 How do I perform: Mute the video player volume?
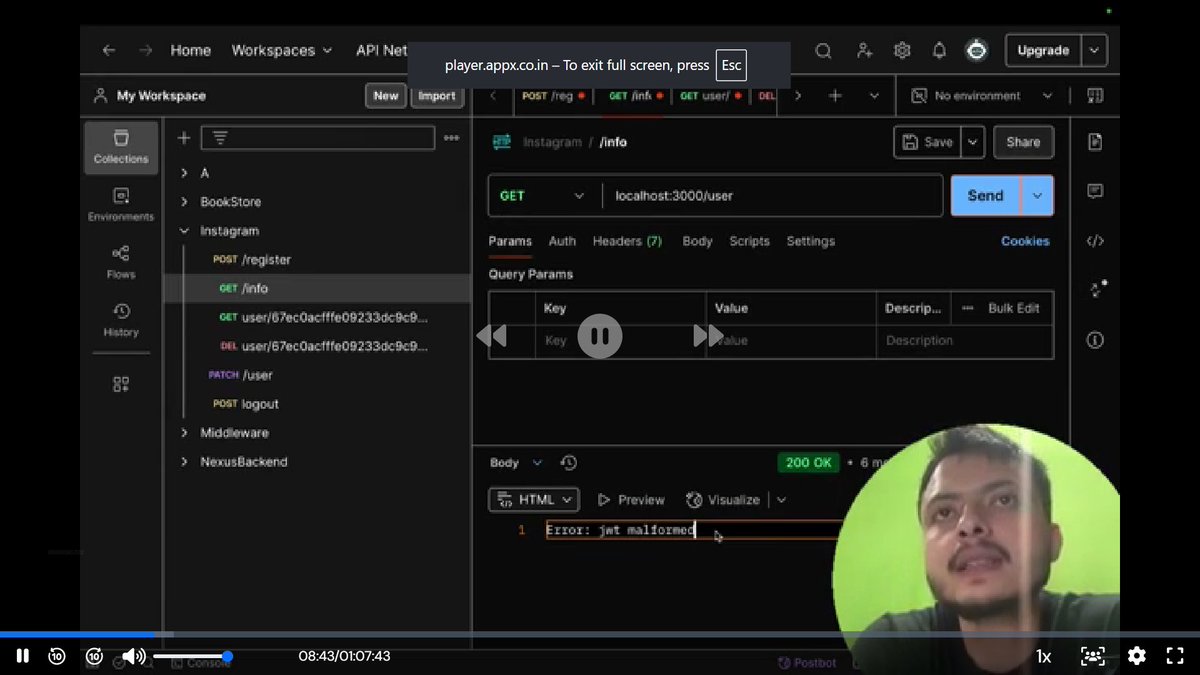coord(133,656)
